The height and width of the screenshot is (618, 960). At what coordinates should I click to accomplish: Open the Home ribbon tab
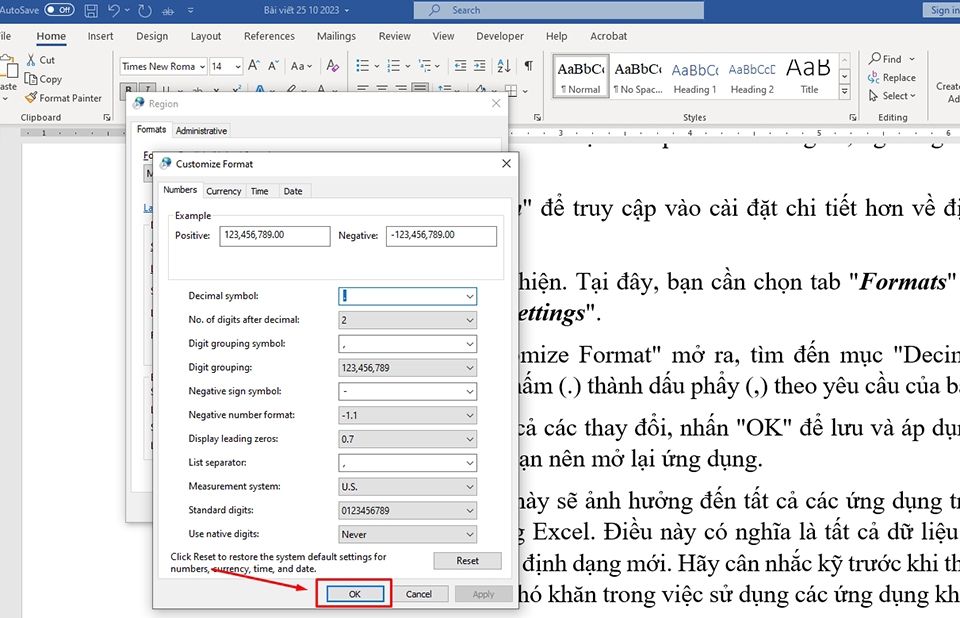click(x=51, y=36)
